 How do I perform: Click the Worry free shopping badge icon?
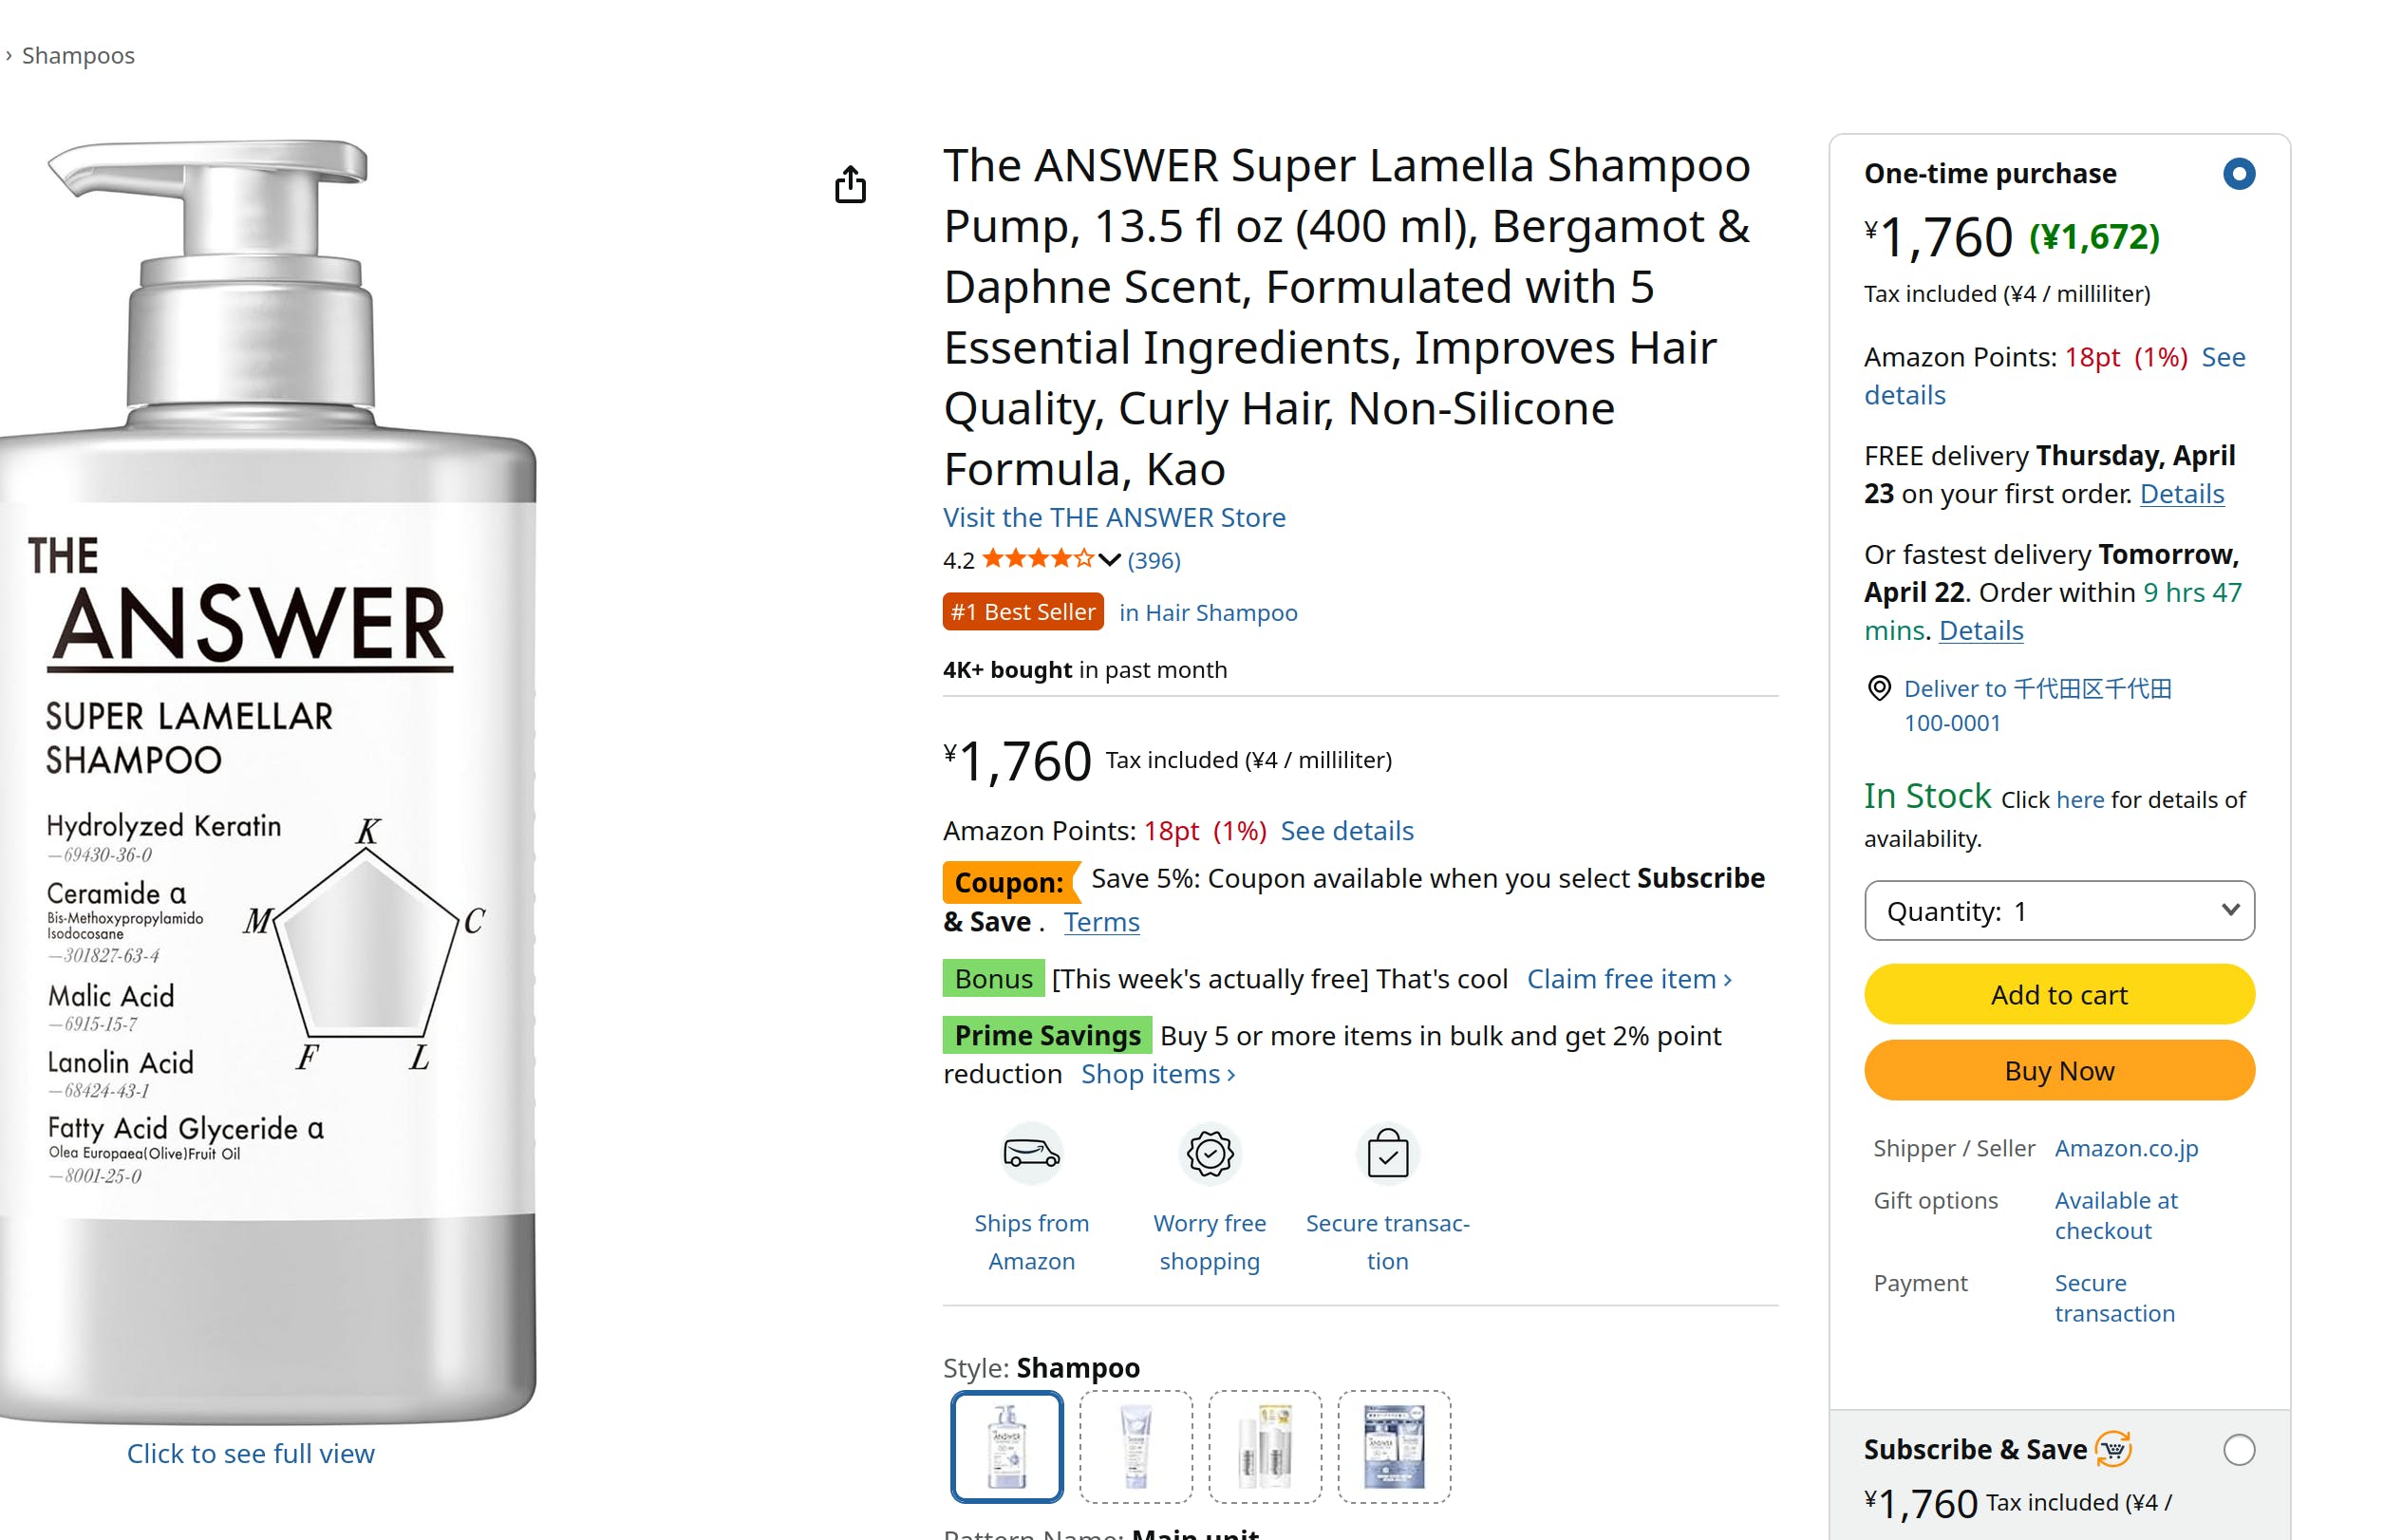[x=1209, y=1154]
